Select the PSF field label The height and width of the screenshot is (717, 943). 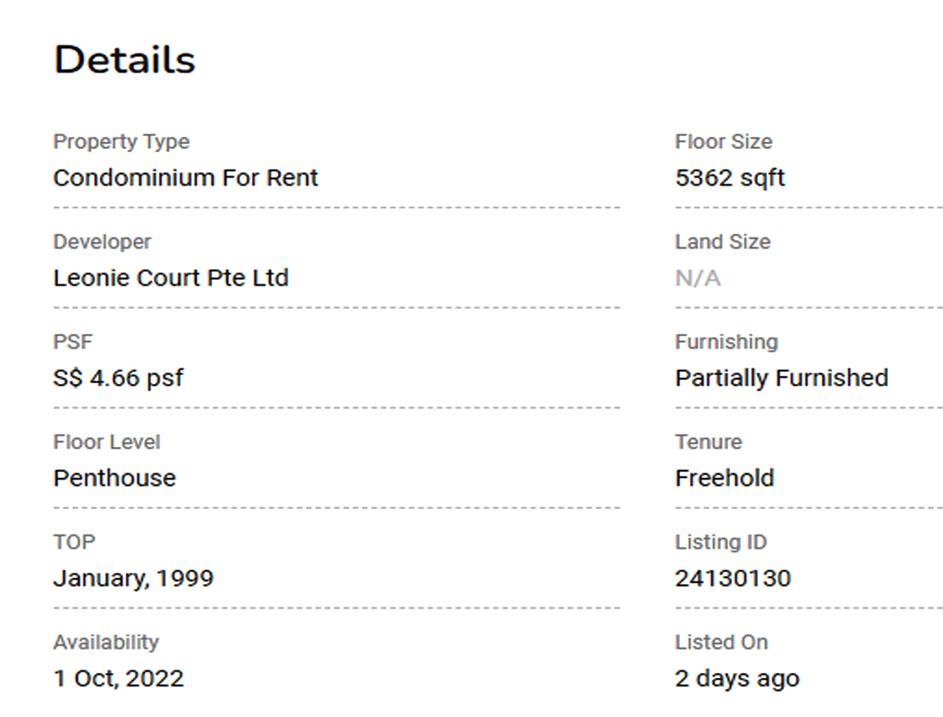click(x=72, y=342)
